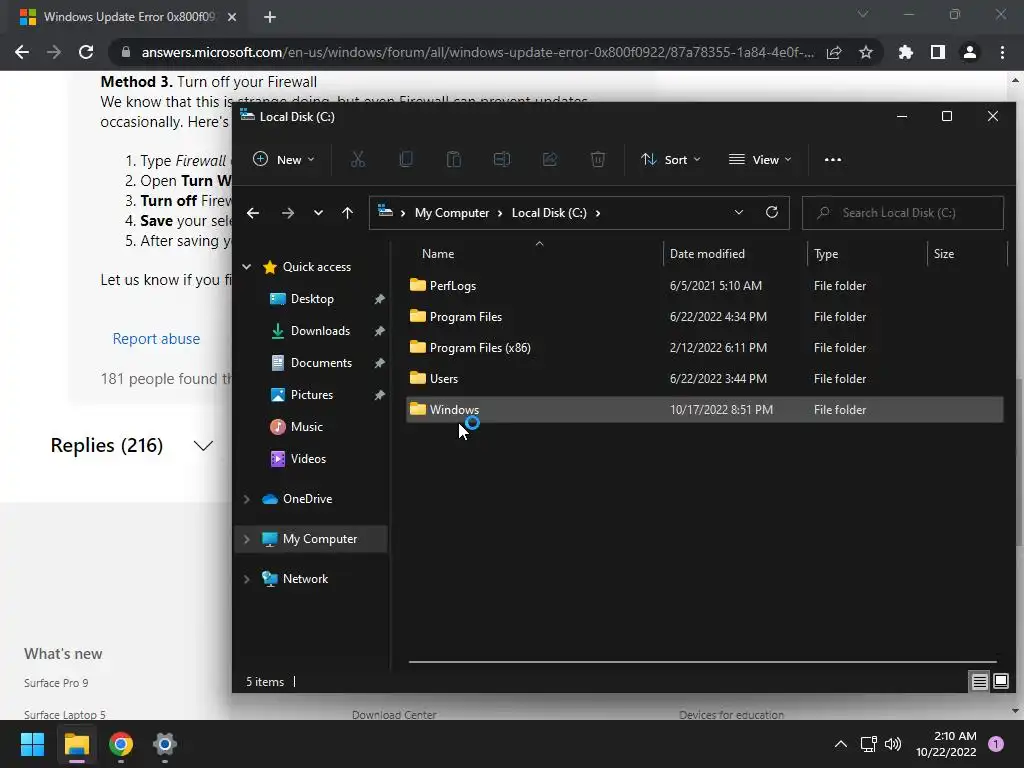Go up one folder level

click(347, 213)
